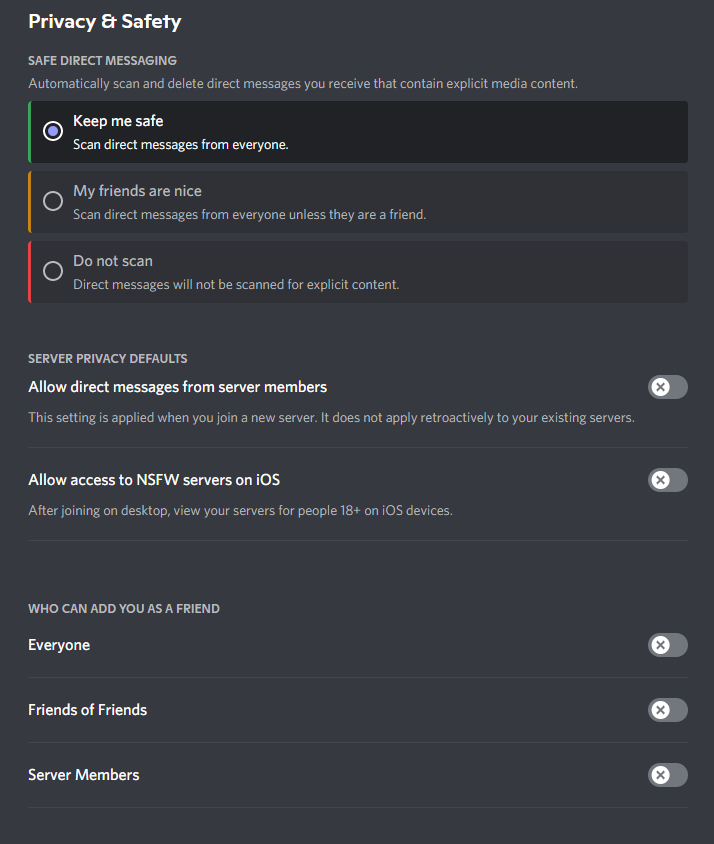Screen dimensions: 714x844
Task: Click the "Privacy & Safety" page title
Action: tap(104, 21)
